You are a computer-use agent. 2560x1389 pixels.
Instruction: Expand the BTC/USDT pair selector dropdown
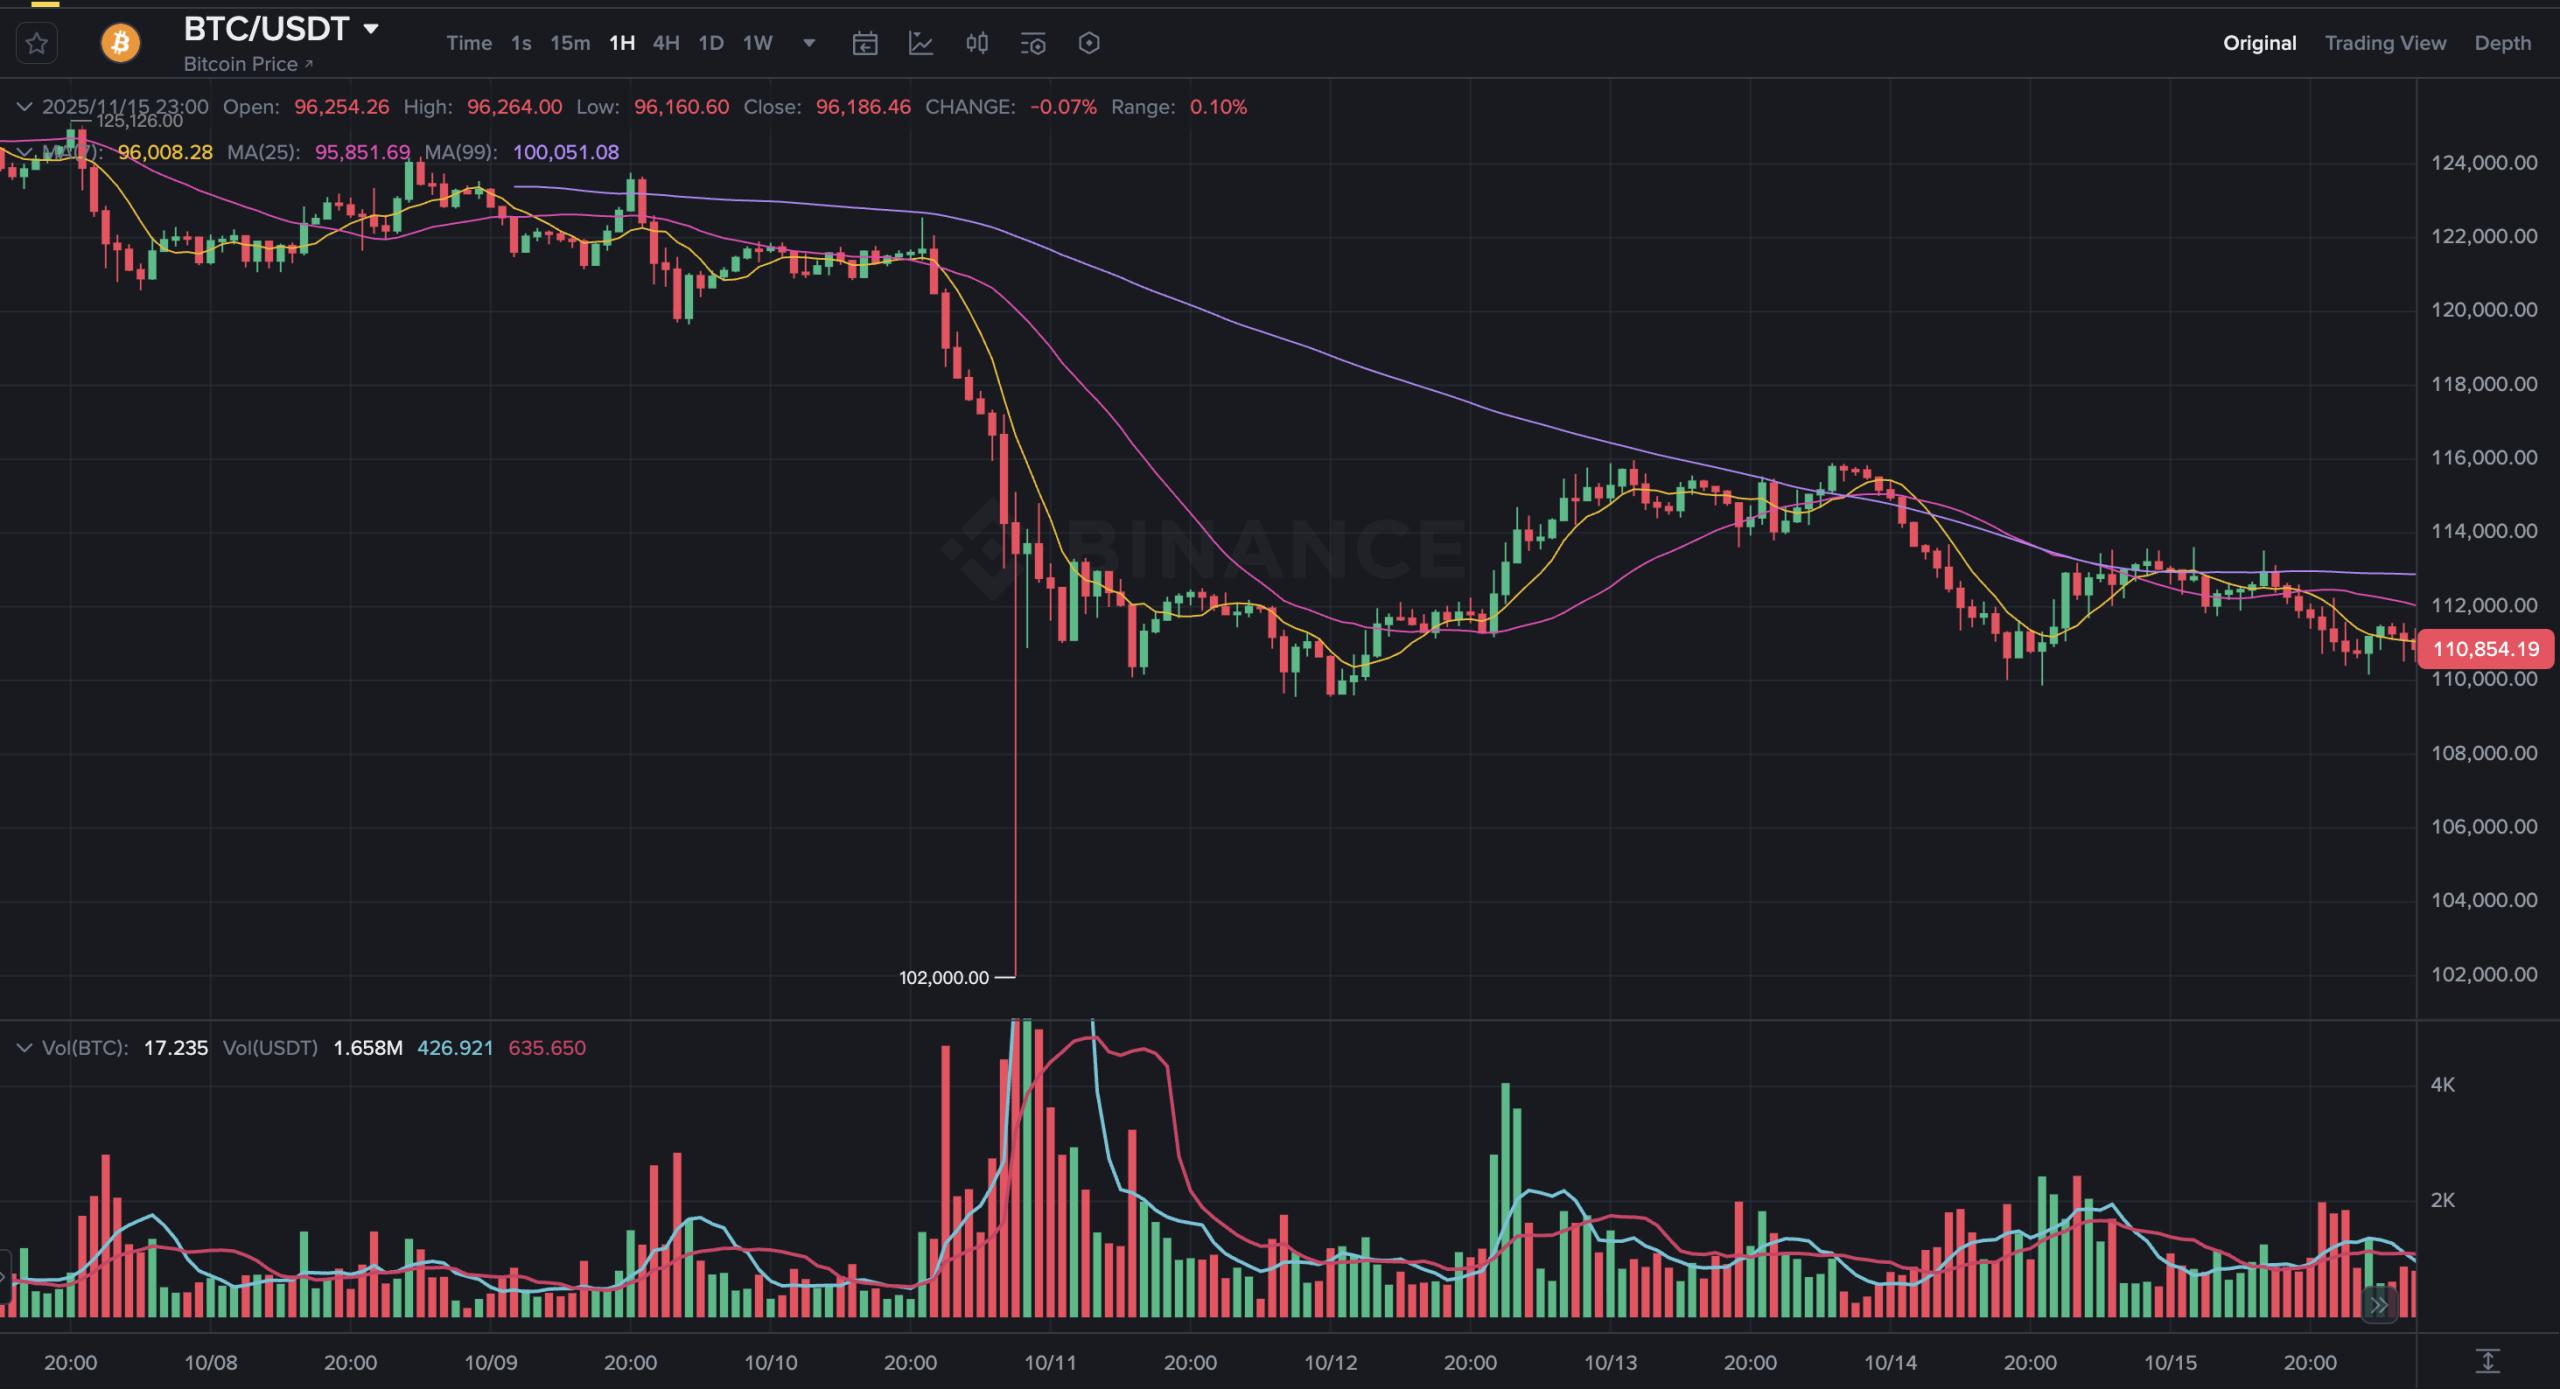pyautogui.click(x=371, y=29)
